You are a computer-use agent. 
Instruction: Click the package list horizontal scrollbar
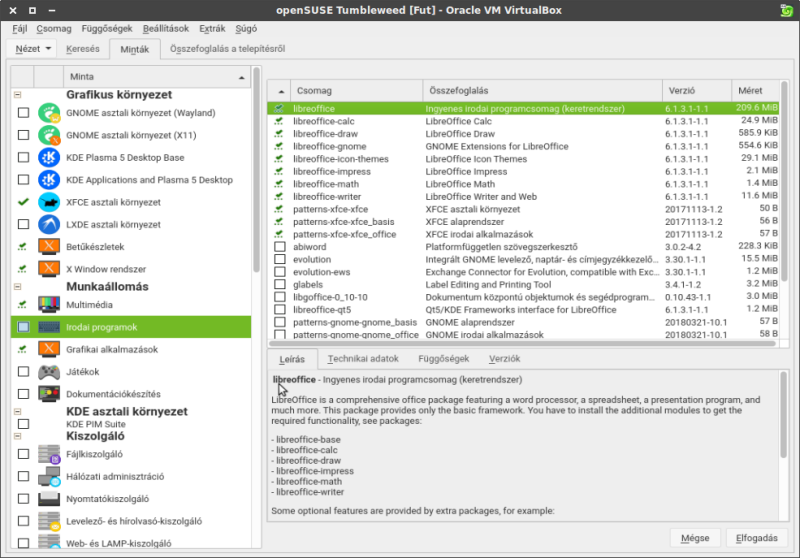[x=523, y=343]
